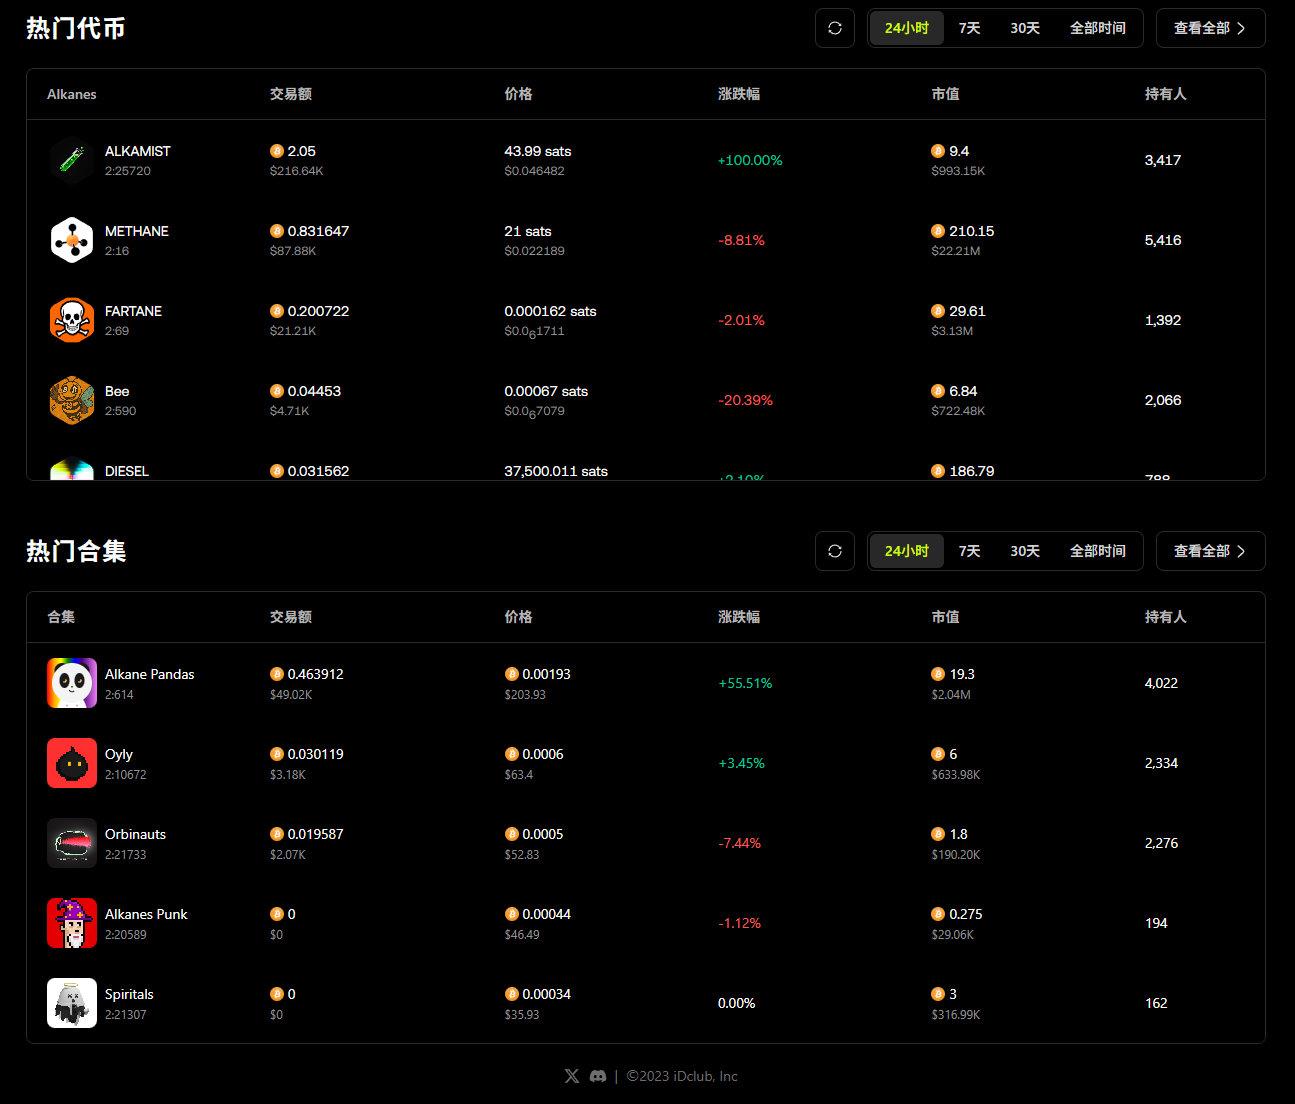Refresh the hot collections list
The width and height of the screenshot is (1295, 1104).
tap(835, 551)
